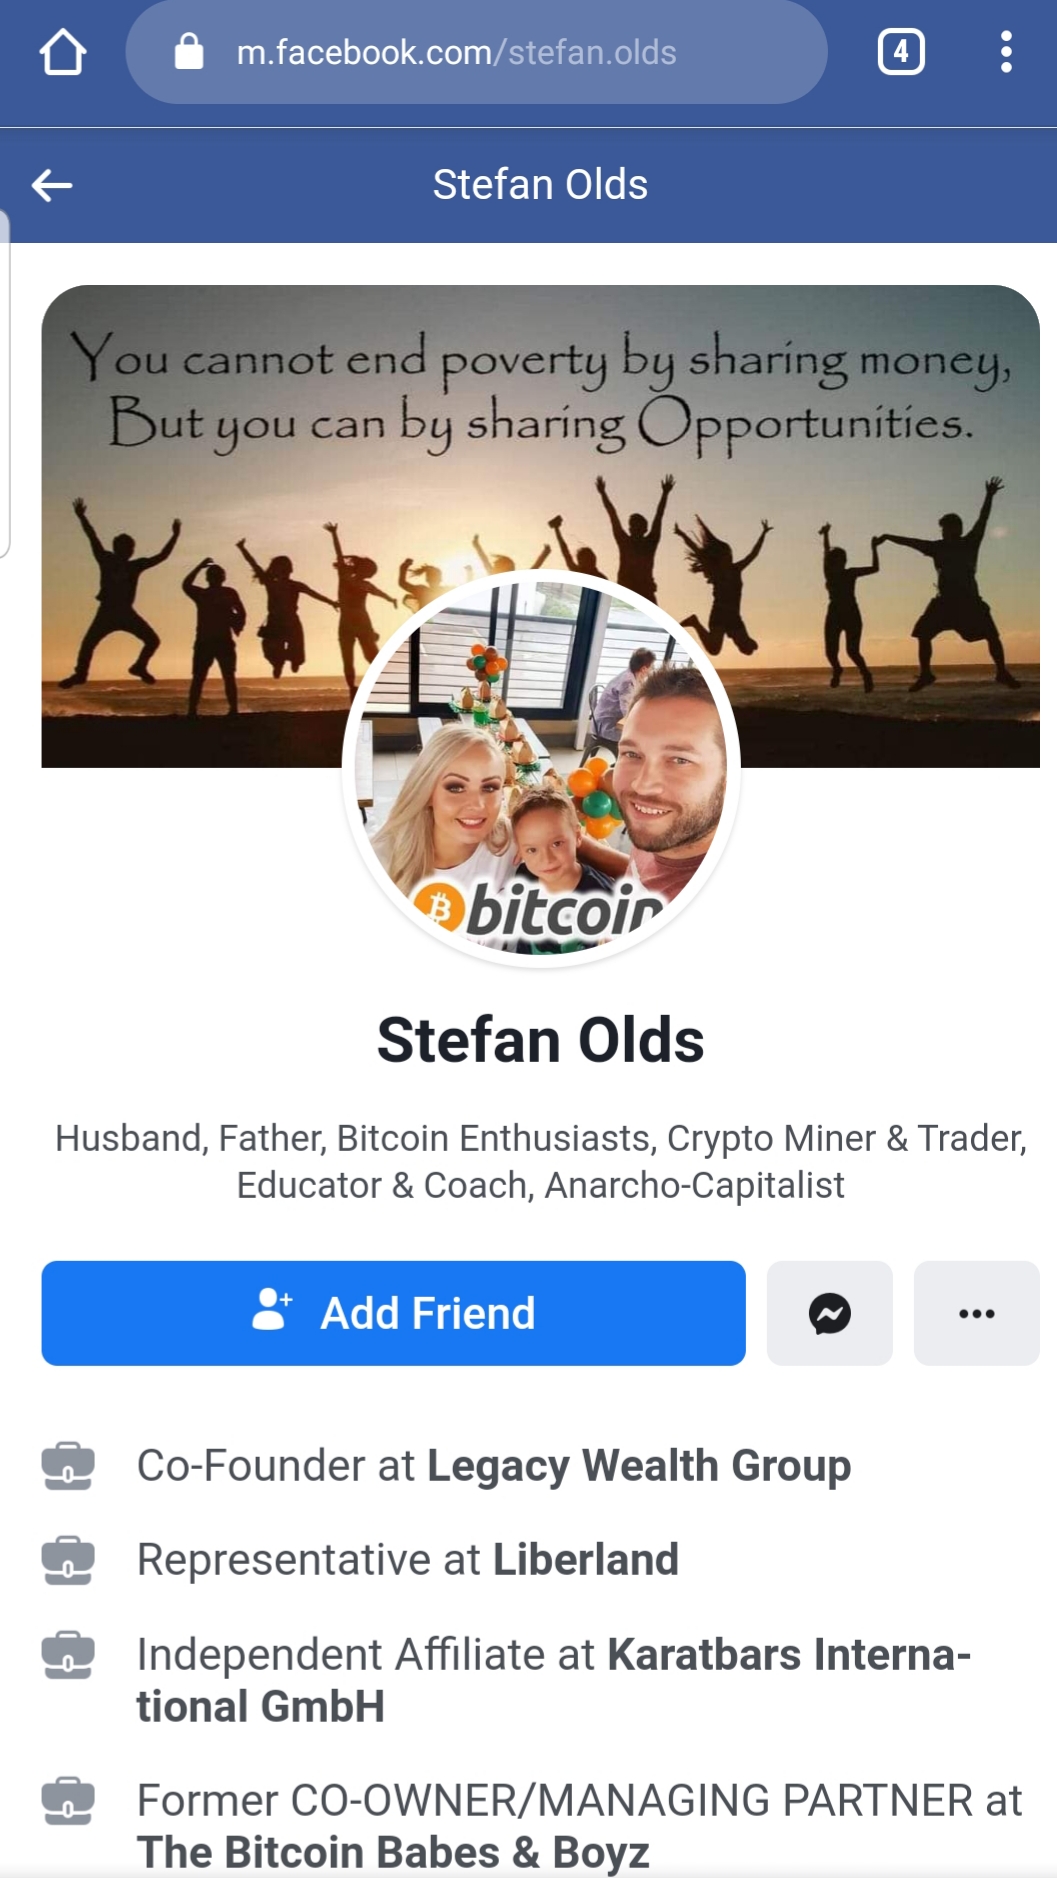Click the padlock security icon
The width and height of the screenshot is (1057, 1878).
click(188, 51)
